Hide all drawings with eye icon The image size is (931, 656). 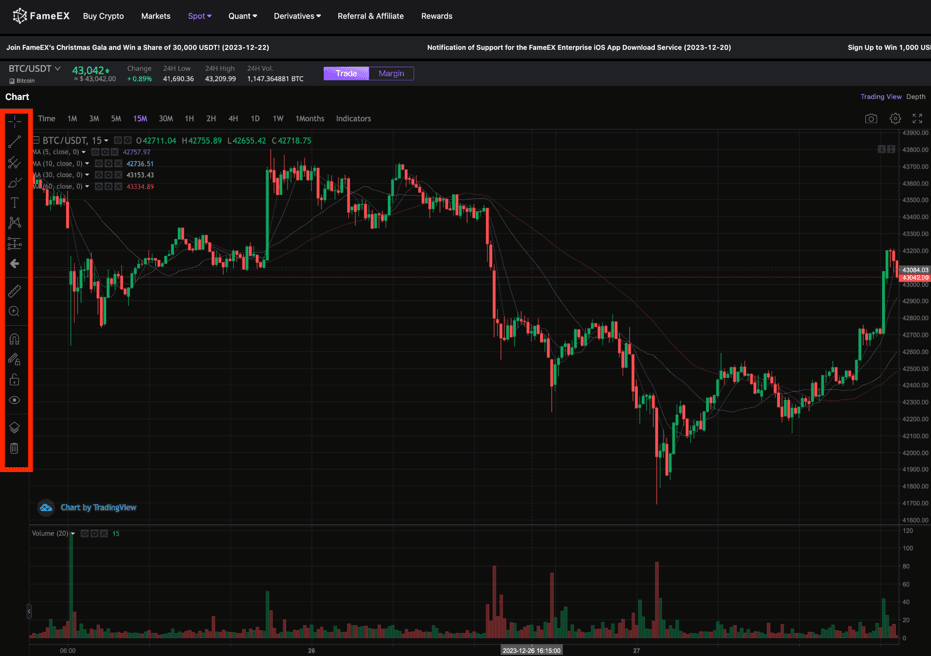point(15,401)
